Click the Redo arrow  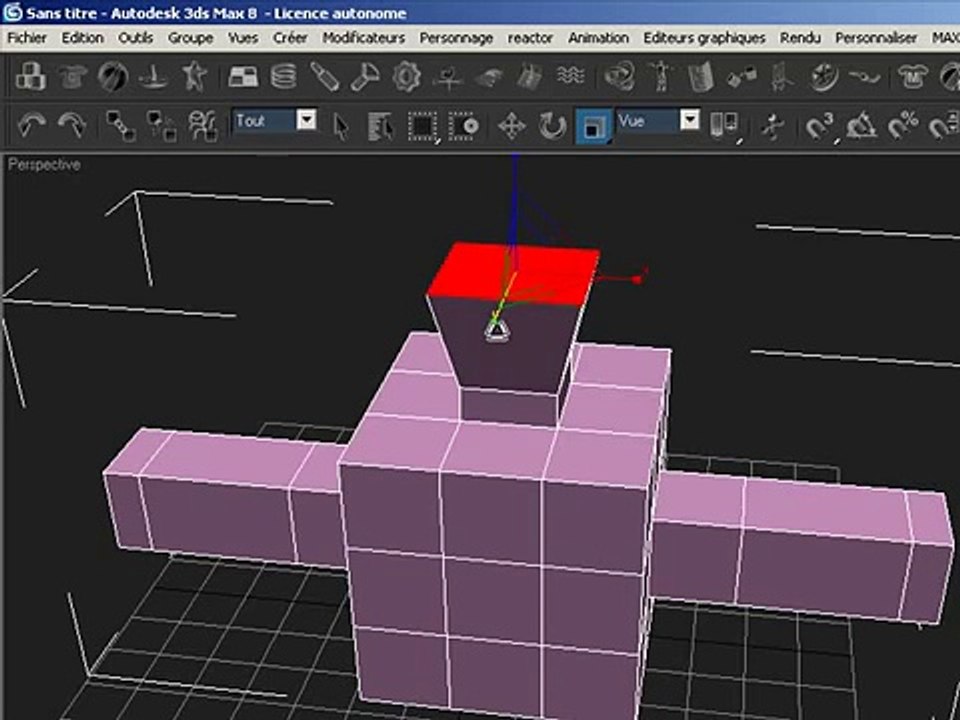[72, 126]
